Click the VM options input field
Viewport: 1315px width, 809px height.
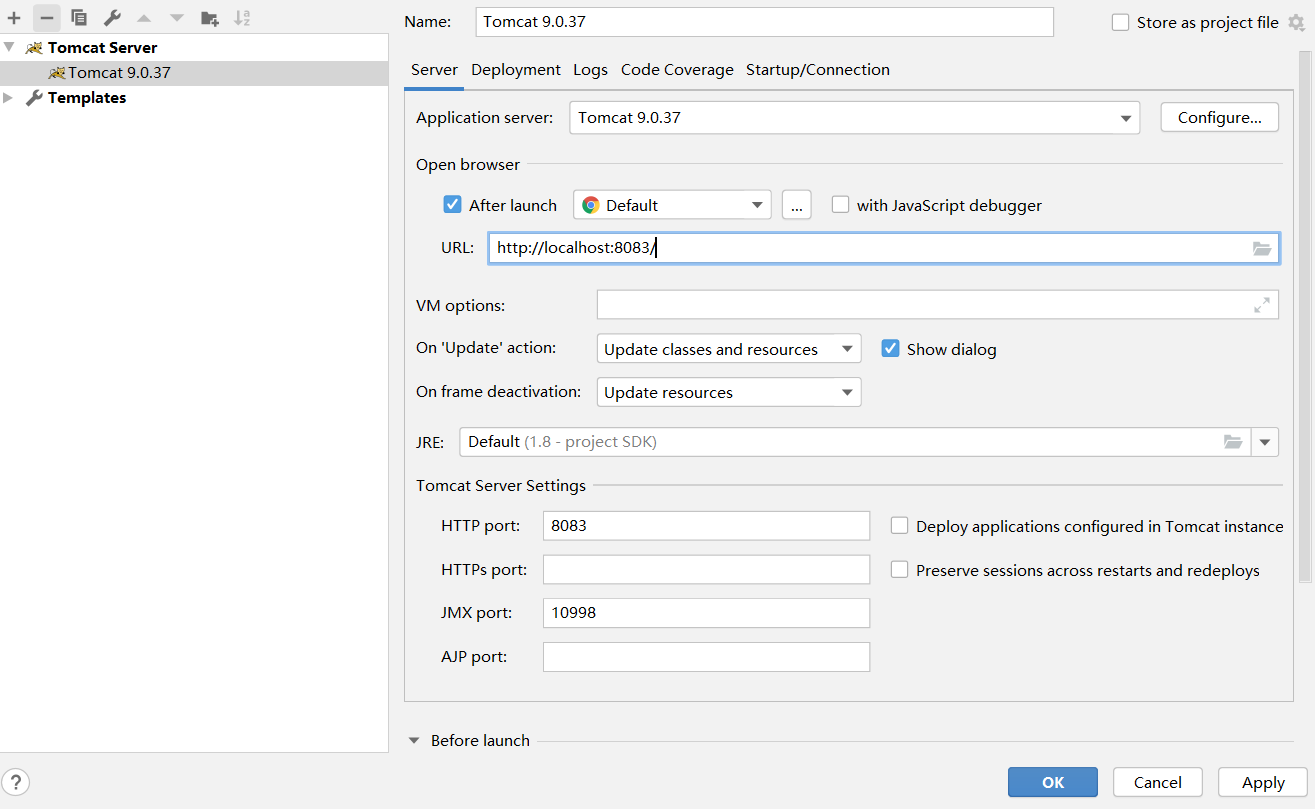coord(937,305)
